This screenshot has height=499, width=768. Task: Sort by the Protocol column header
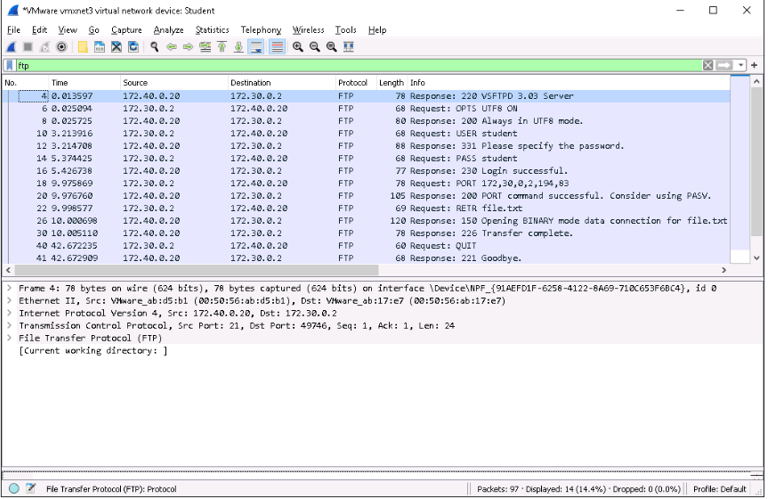[356, 83]
